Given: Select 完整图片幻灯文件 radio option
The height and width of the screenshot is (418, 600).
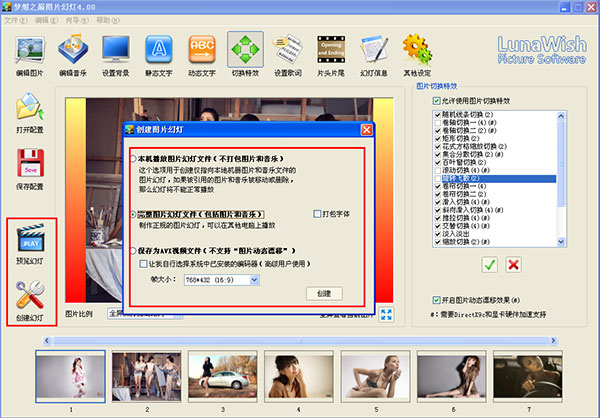Looking at the screenshot, I should point(133,214).
